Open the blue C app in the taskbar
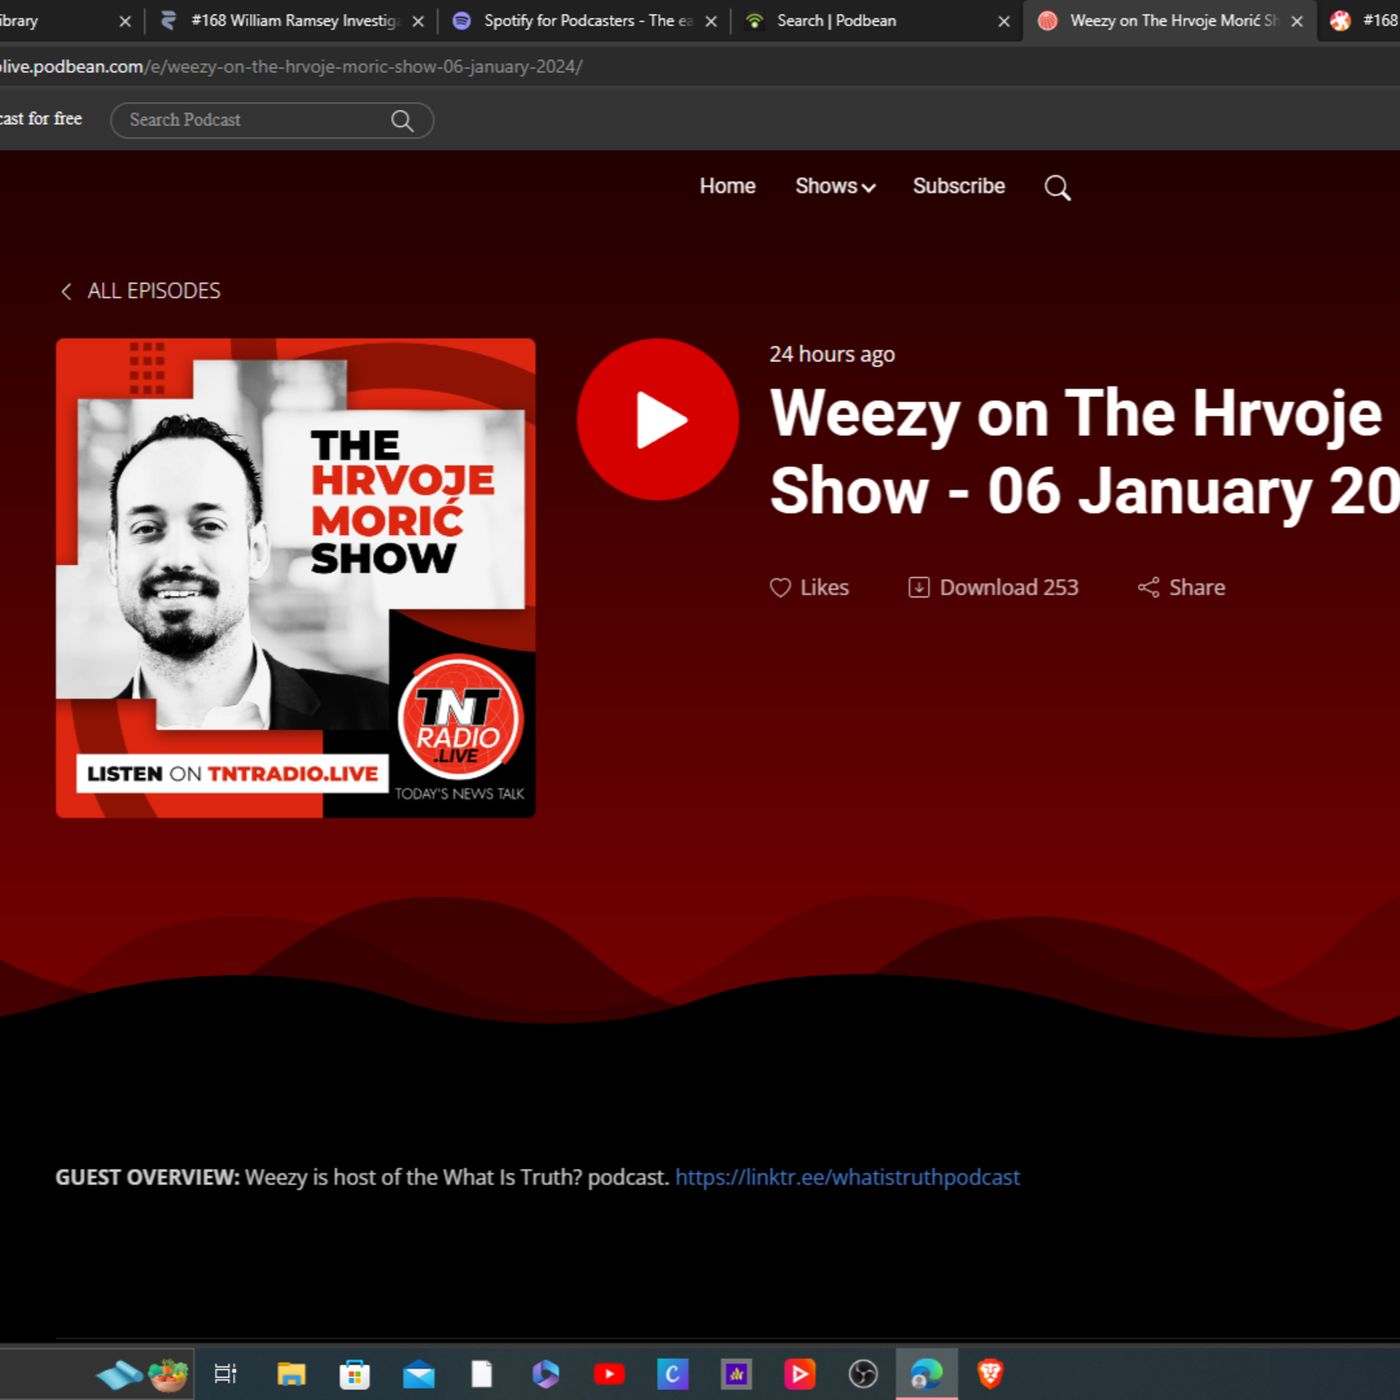 click(672, 1374)
